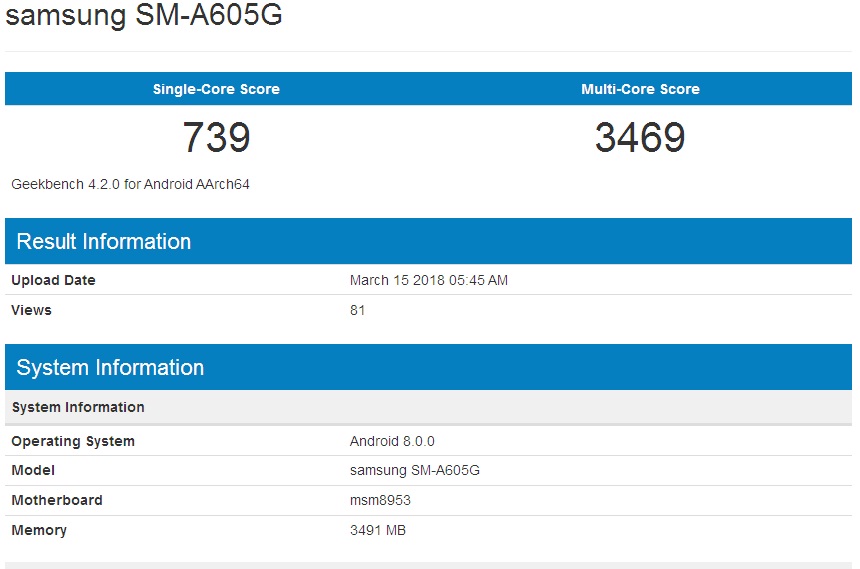860x569 pixels.
Task: Click the single-core score value 739
Action: (x=216, y=138)
